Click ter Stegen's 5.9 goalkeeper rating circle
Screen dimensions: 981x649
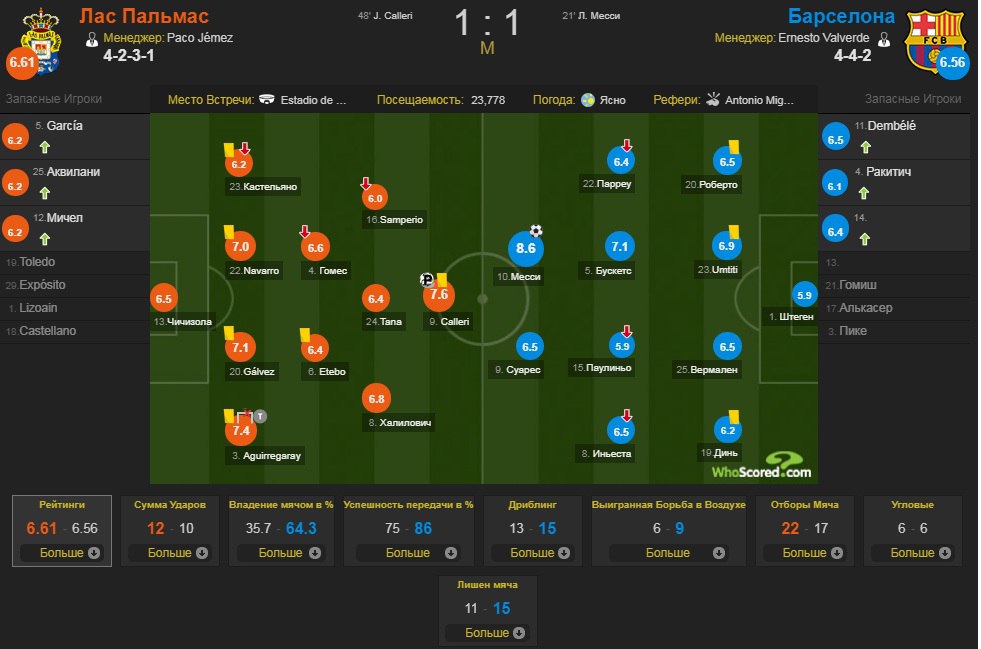pyautogui.click(x=804, y=295)
